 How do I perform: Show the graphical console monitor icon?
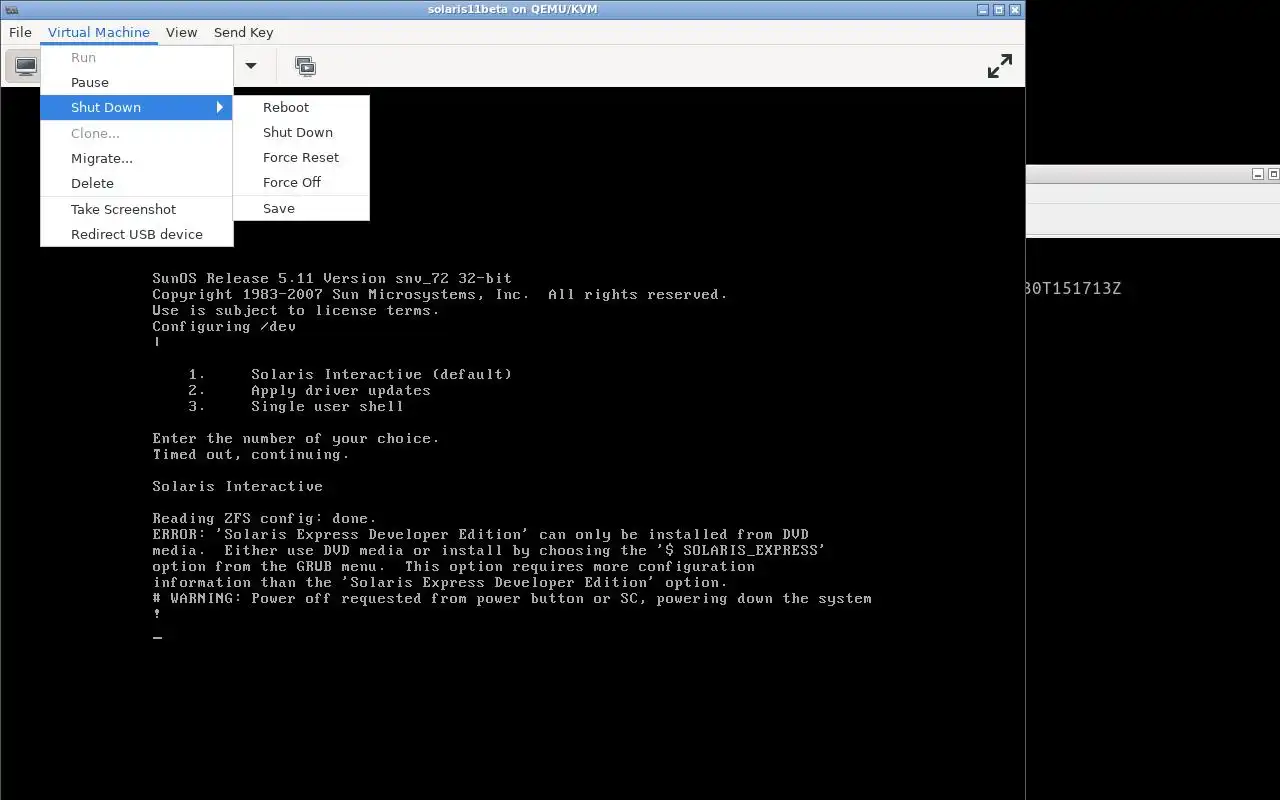(24, 66)
